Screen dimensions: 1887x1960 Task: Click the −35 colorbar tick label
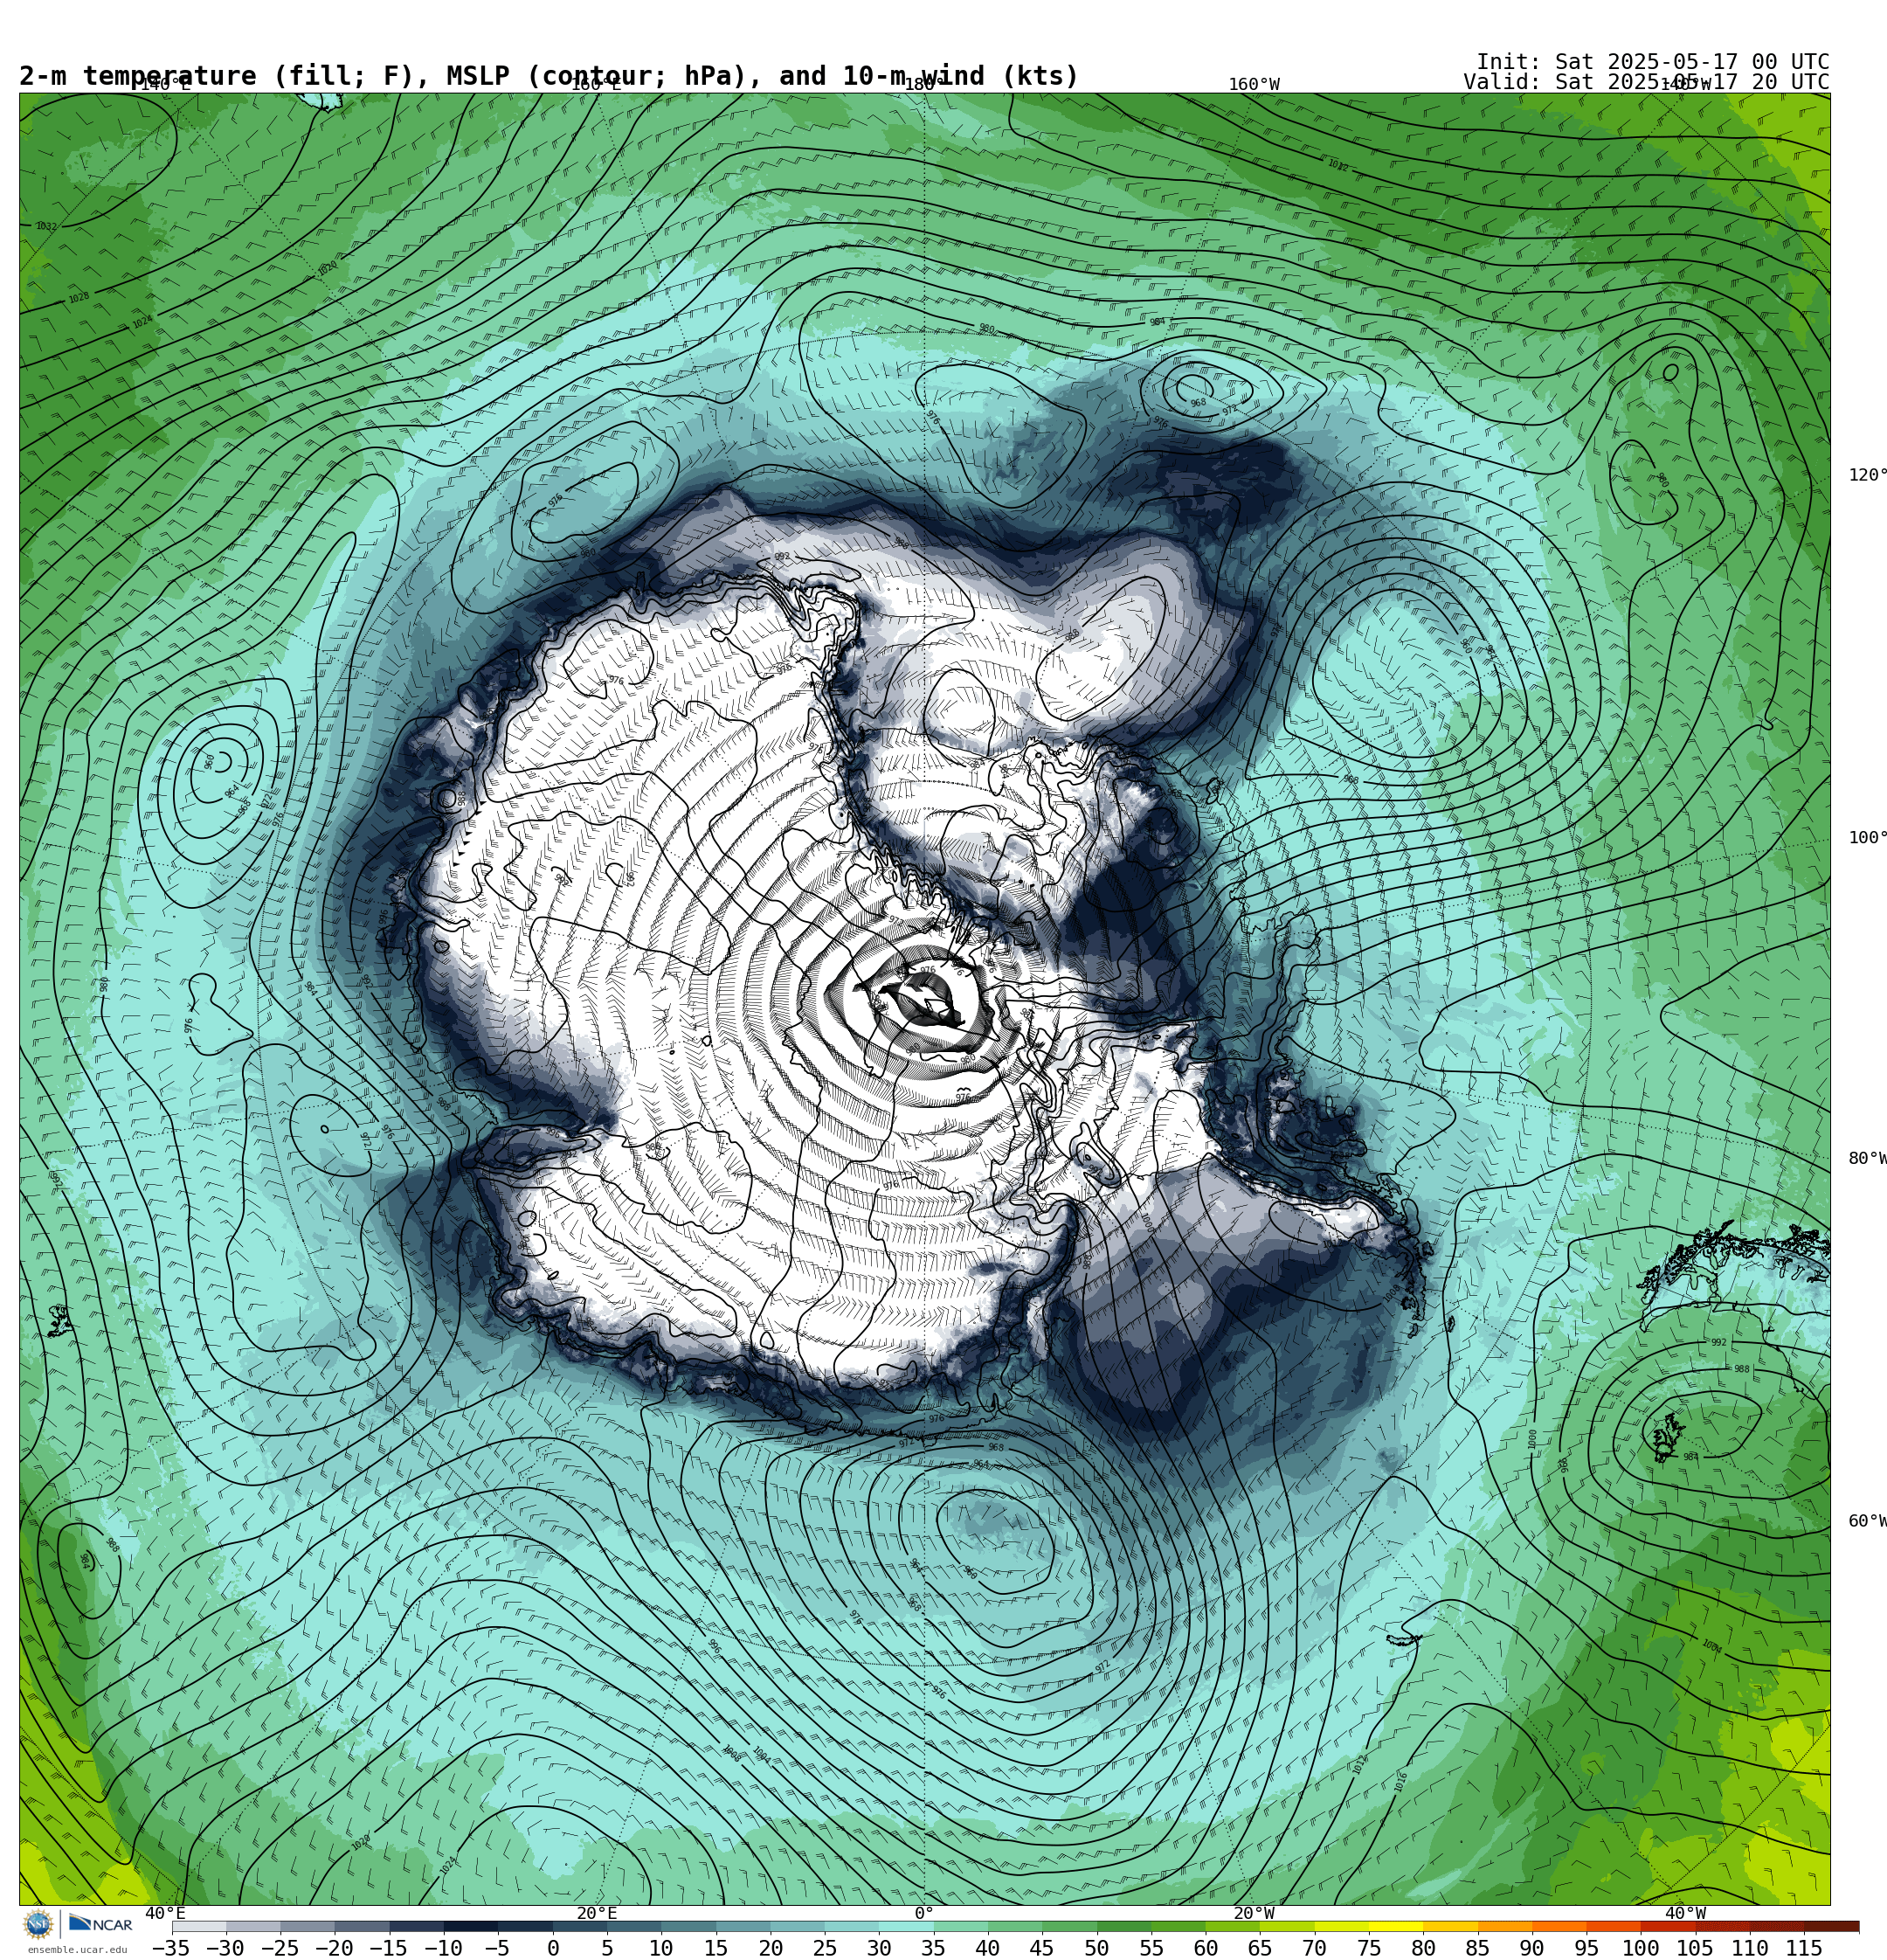click(x=171, y=1948)
